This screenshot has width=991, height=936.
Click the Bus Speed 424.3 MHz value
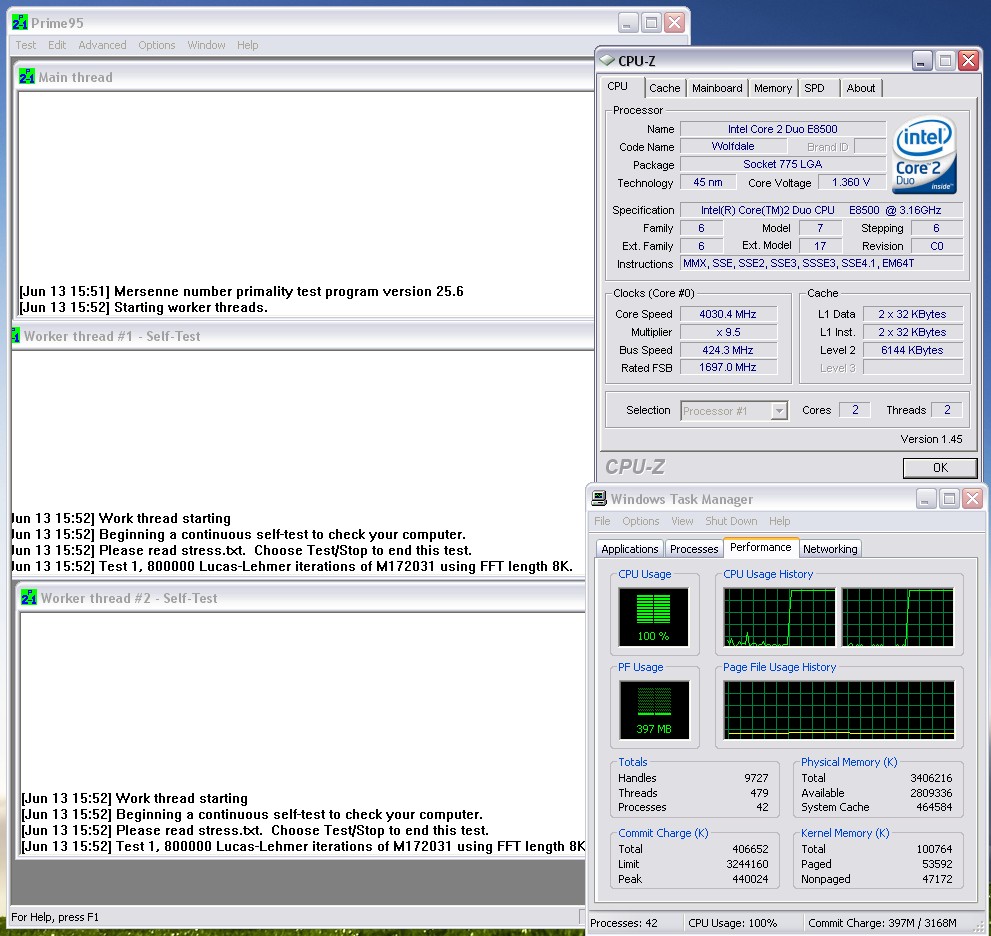728,349
